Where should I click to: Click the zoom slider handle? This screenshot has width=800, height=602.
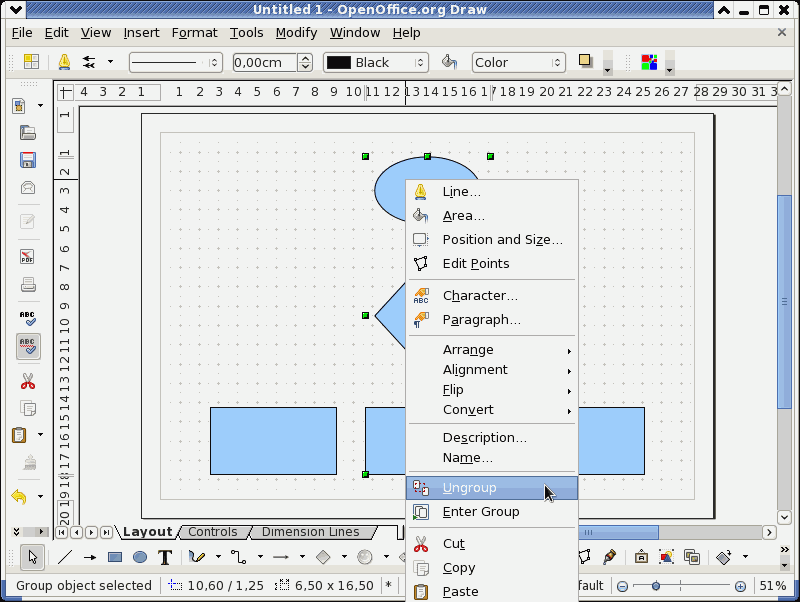pos(656,586)
